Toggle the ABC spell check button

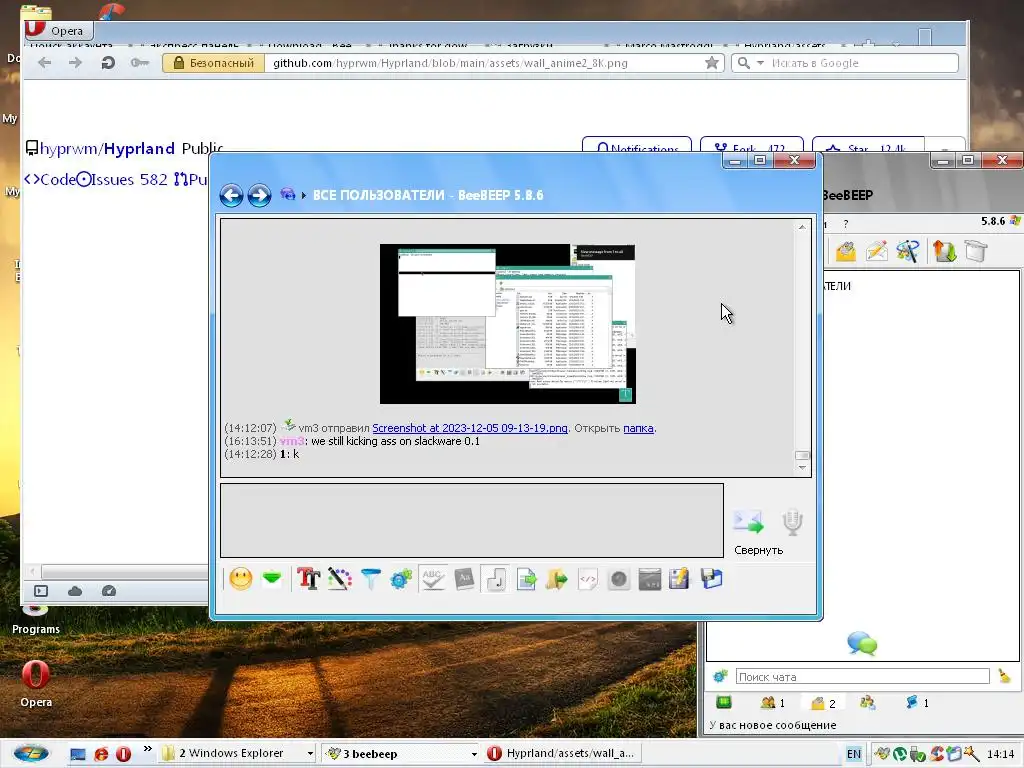pyautogui.click(x=432, y=579)
